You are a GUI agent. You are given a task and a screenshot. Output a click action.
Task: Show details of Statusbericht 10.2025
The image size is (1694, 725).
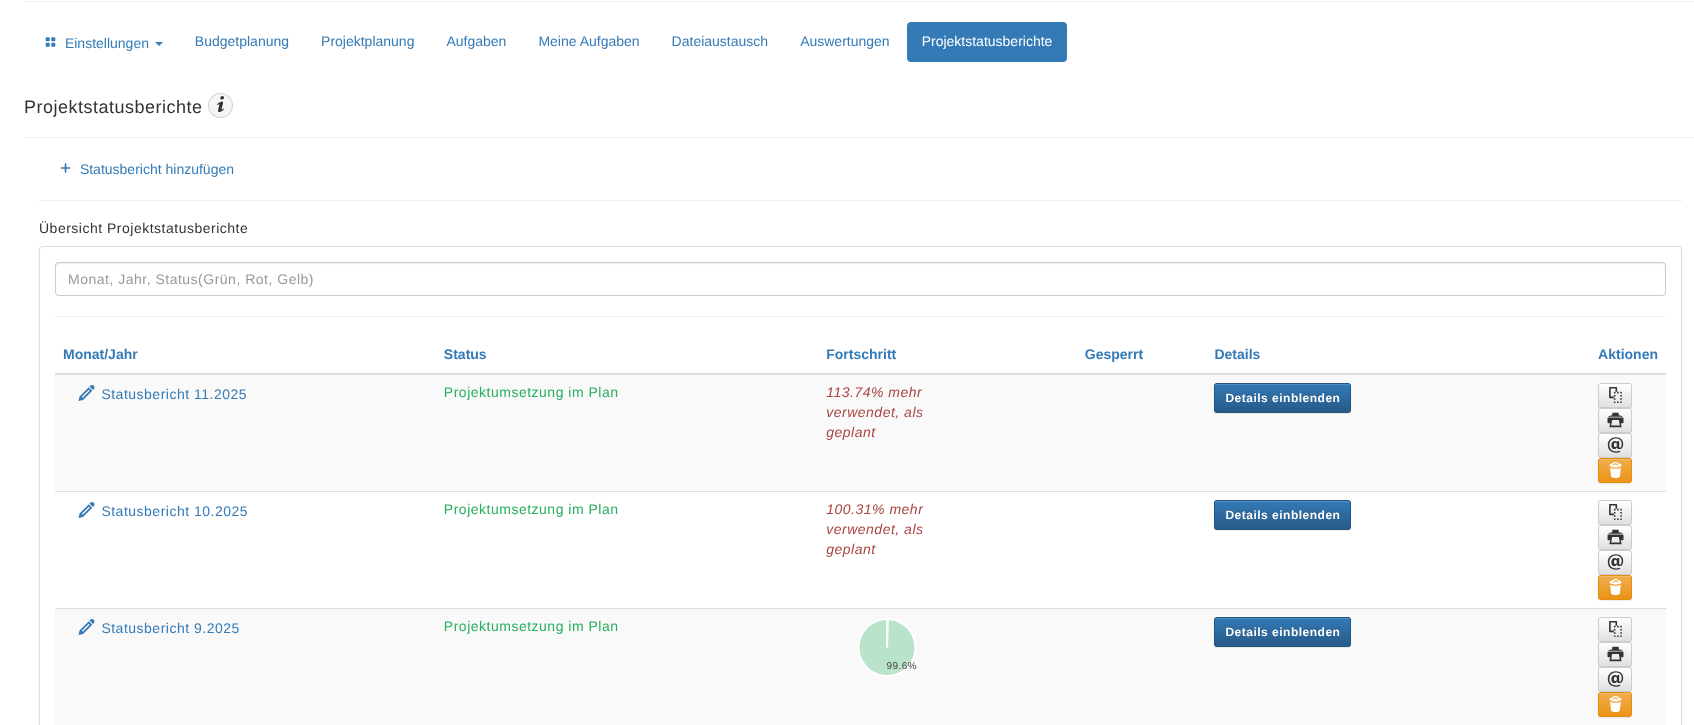coord(1281,515)
